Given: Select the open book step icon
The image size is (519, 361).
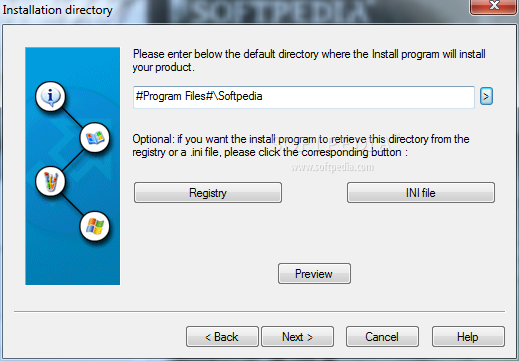Looking at the screenshot, I should tap(95, 137).
